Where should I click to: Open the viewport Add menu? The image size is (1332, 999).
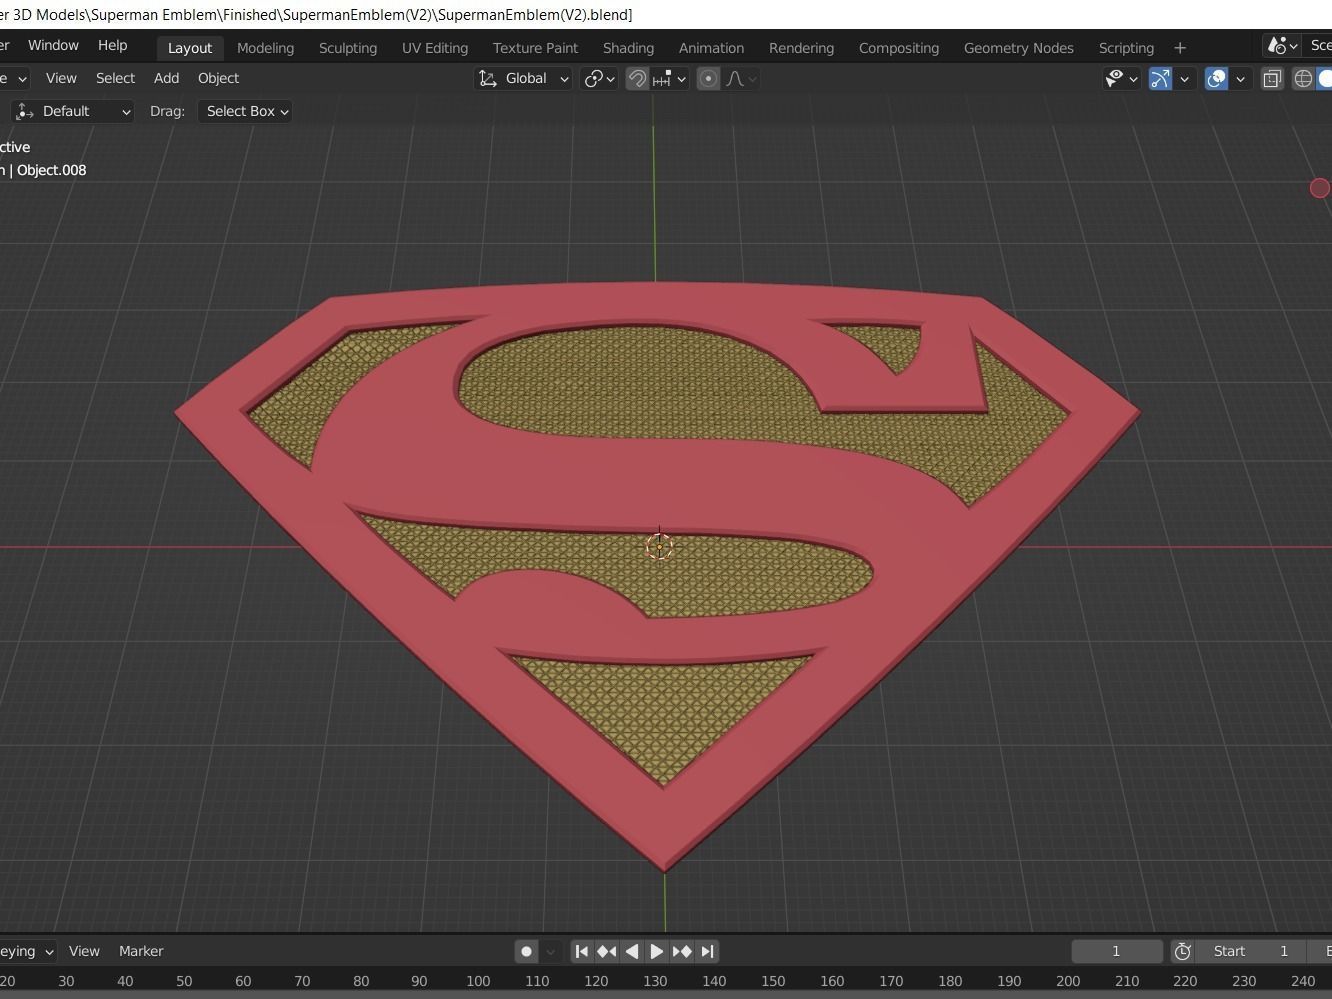(166, 78)
